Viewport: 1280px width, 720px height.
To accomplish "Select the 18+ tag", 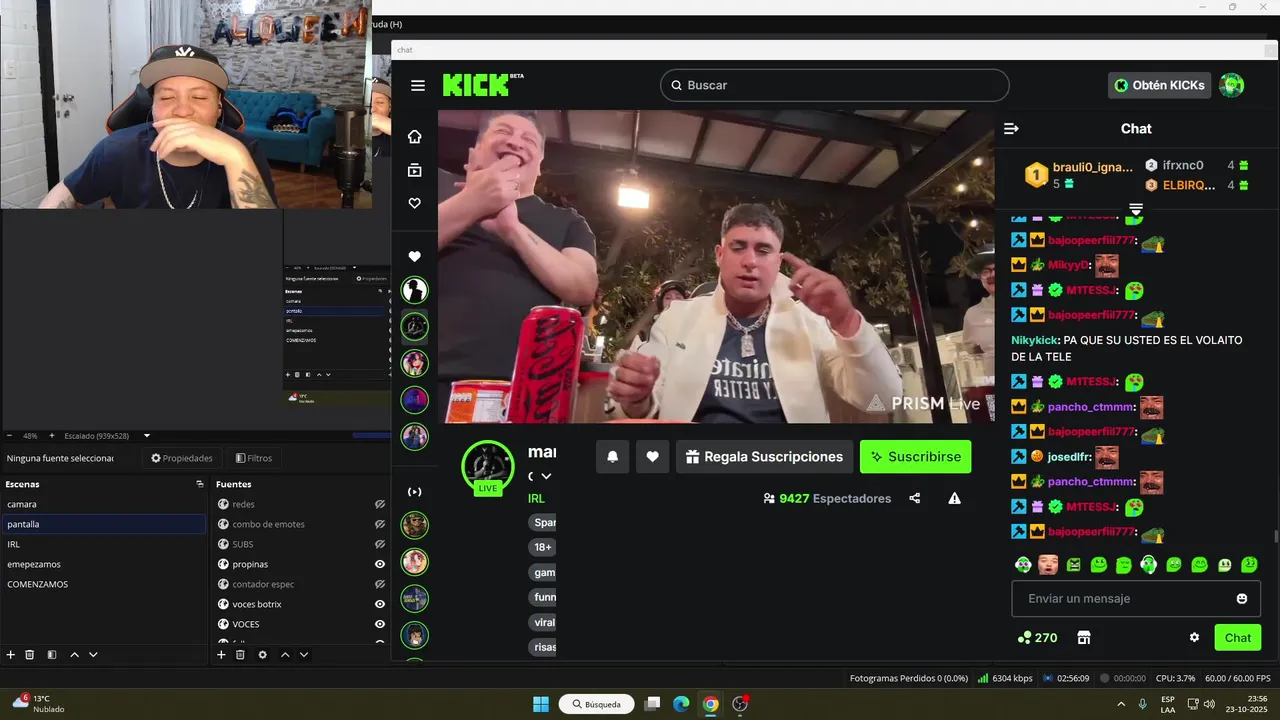I will 542,547.
